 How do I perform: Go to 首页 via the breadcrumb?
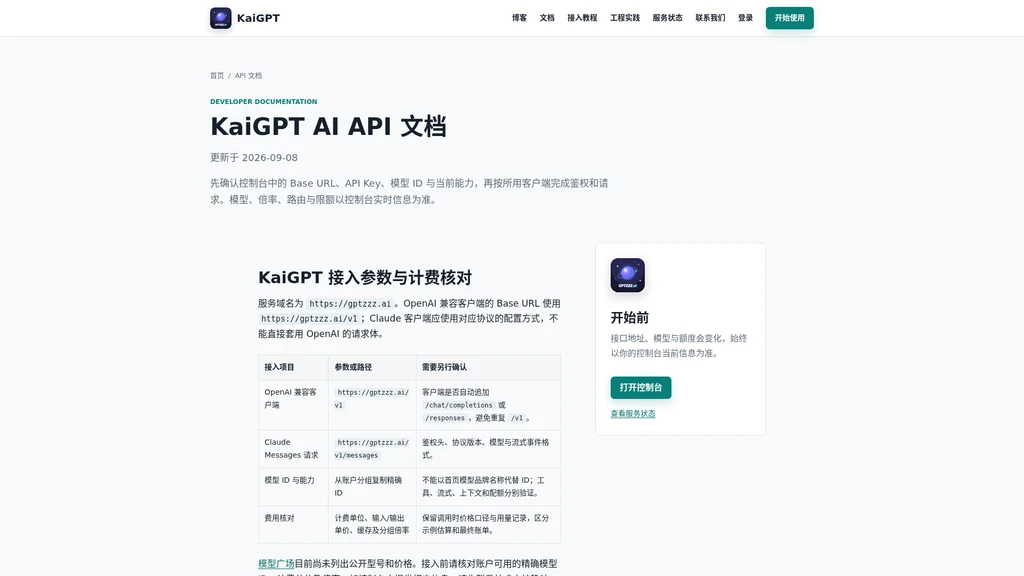click(217, 76)
